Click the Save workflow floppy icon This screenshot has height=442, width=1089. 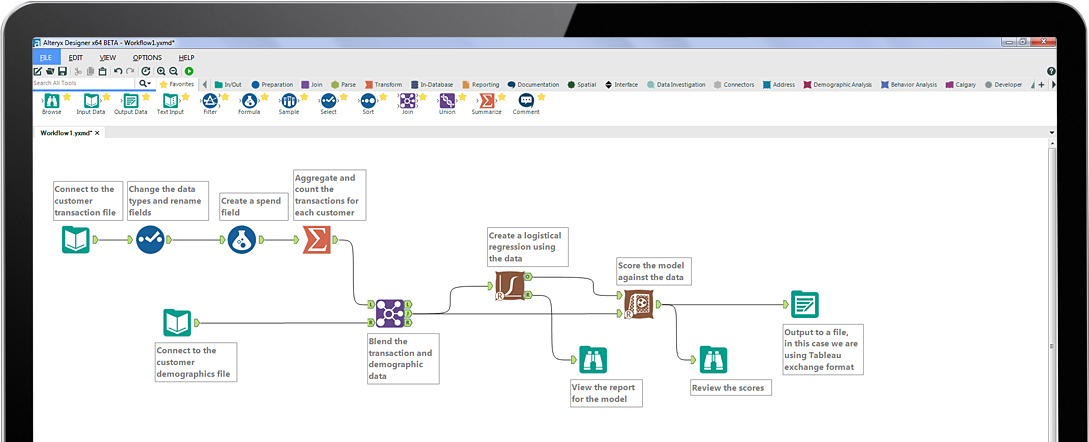[x=62, y=71]
